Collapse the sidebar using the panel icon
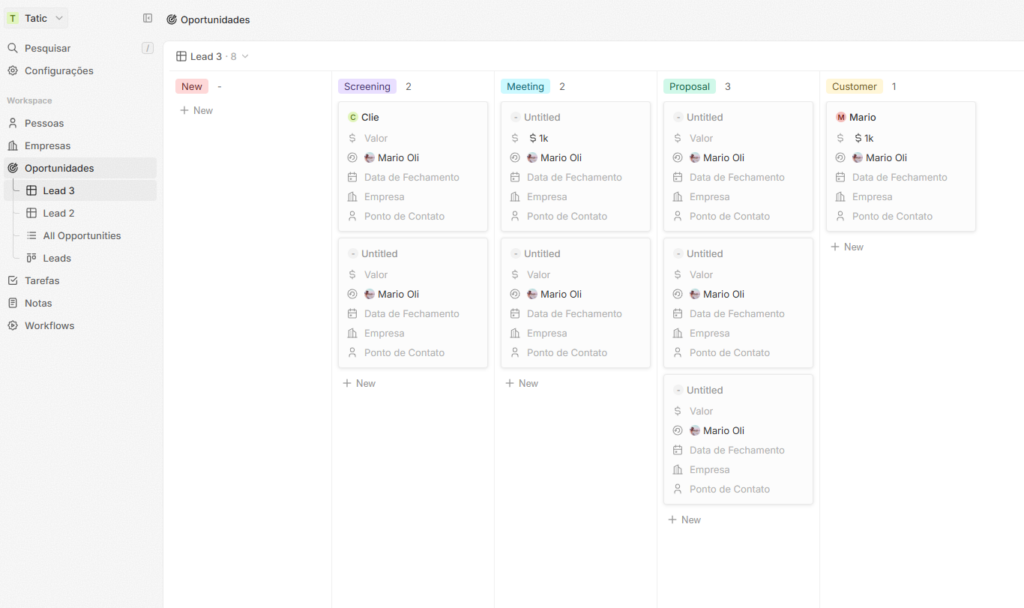Image resolution: width=1024 pixels, height=608 pixels. point(148,18)
